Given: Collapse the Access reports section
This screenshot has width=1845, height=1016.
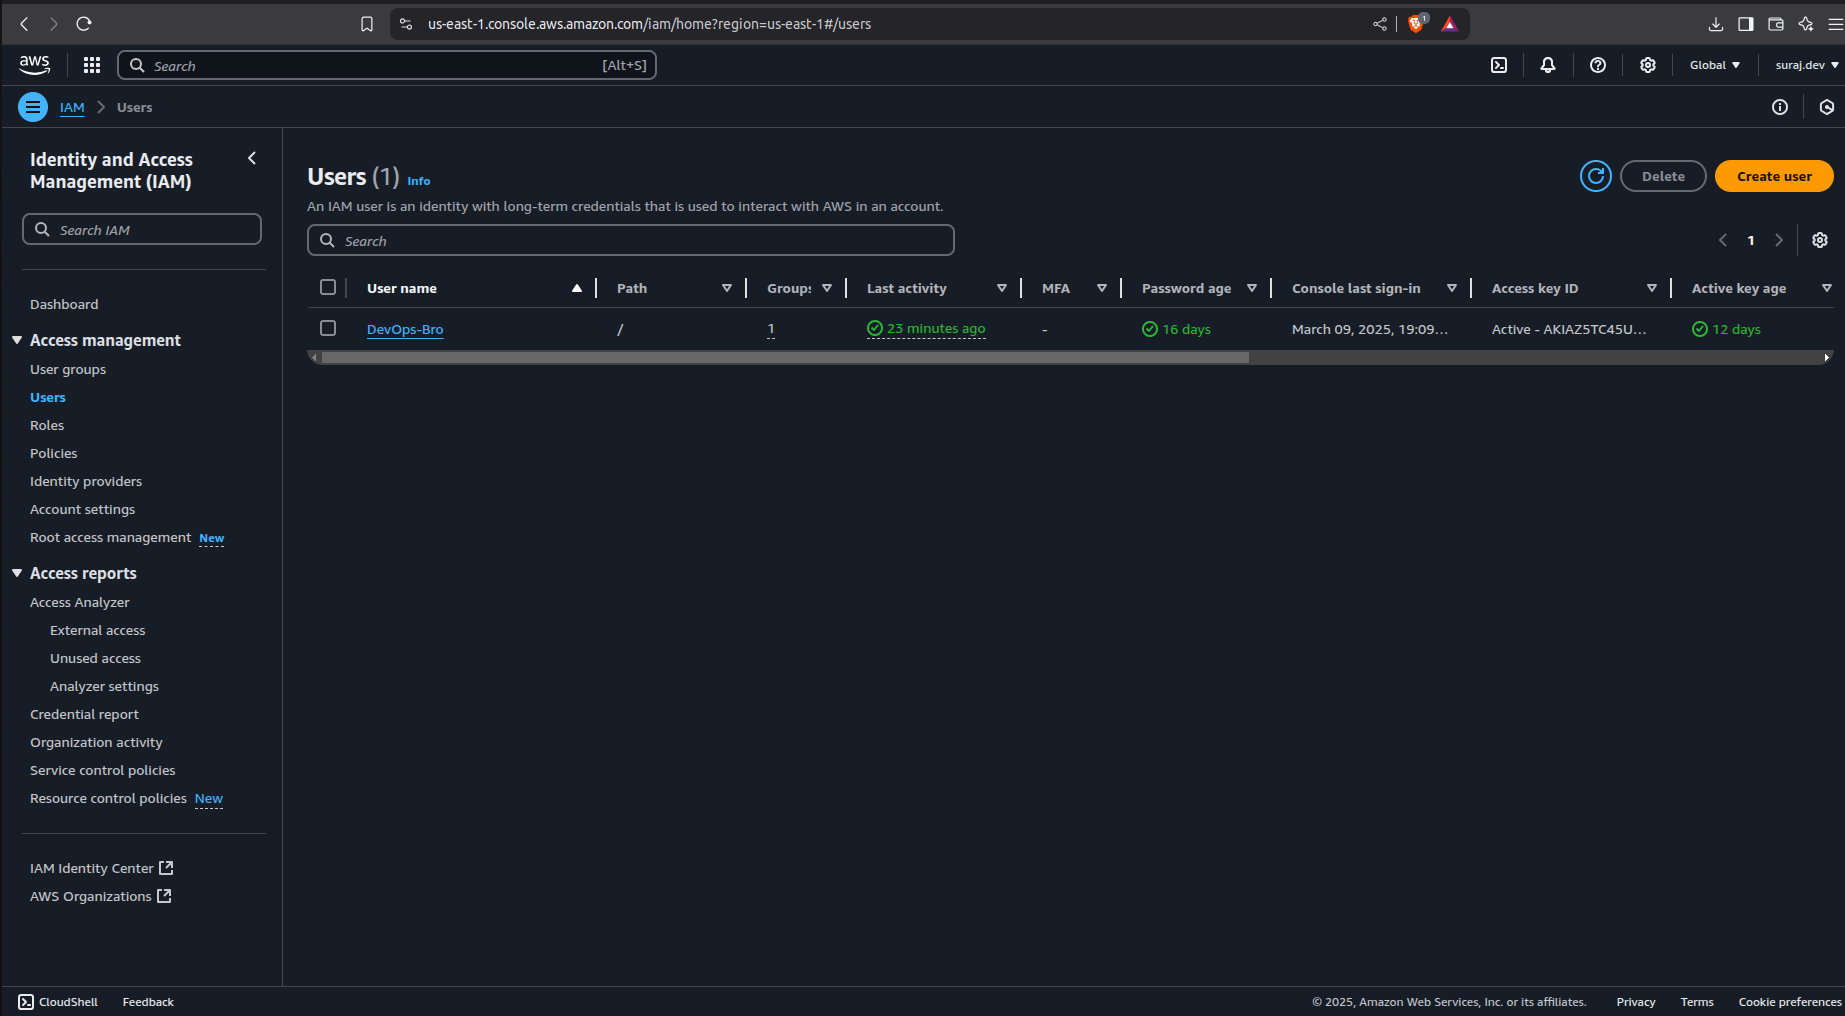Looking at the screenshot, I should pyautogui.click(x=17, y=573).
